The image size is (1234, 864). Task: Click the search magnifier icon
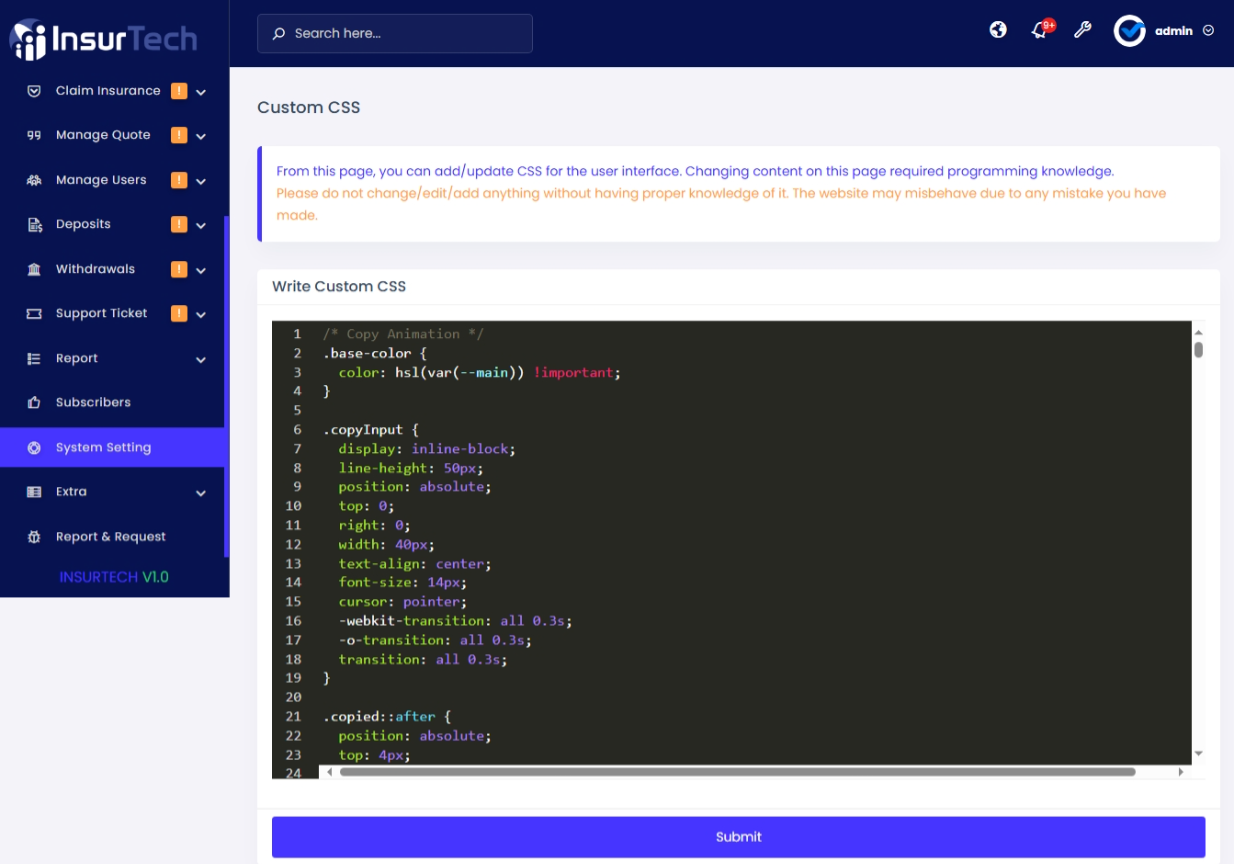[279, 33]
